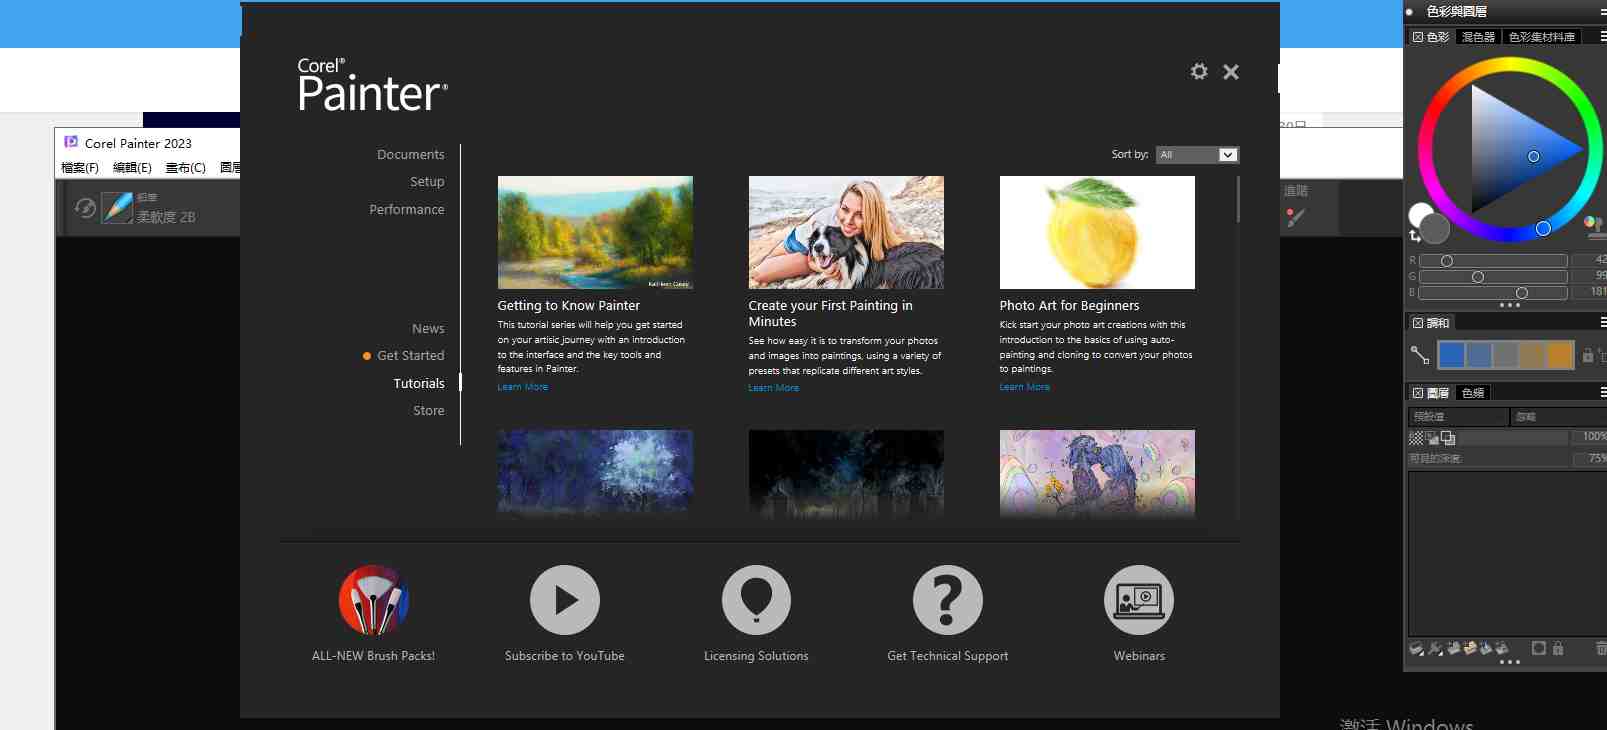Open Licensing Solutions lightbulb icon
This screenshot has width=1607, height=730.
tap(756, 600)
